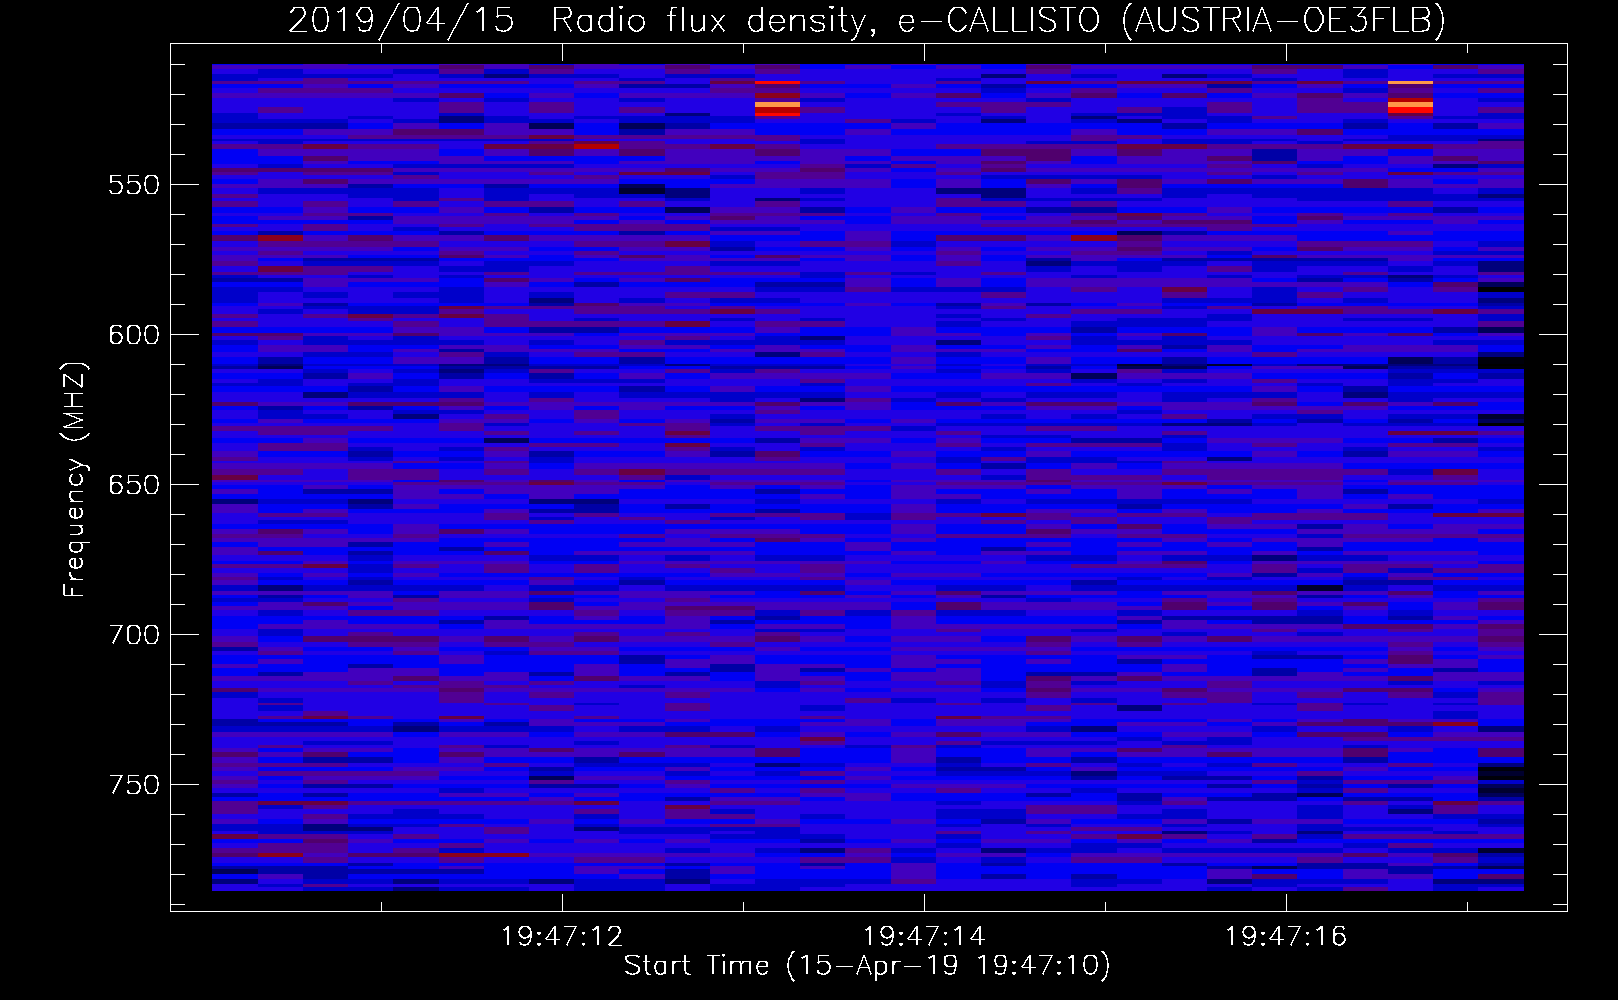
Task: Click the 700 frequency tick label
Action: pyautogui.click(x=134, y=635)
